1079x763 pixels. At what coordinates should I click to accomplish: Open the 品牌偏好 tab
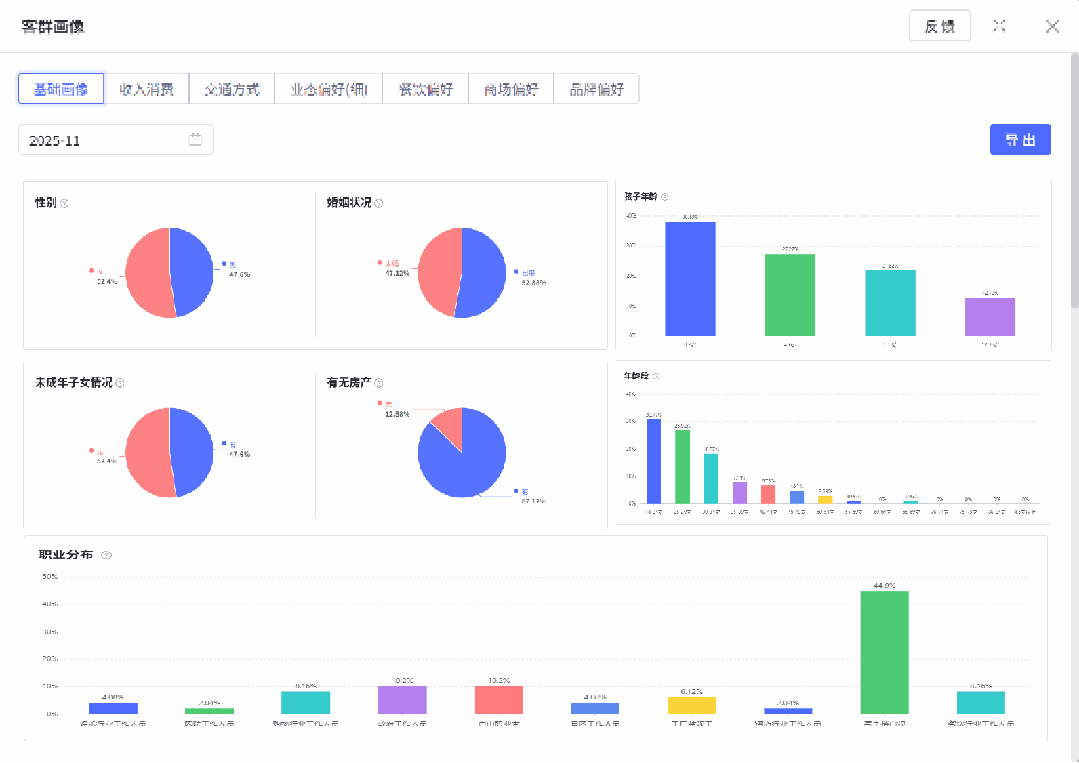pos(597,89)
